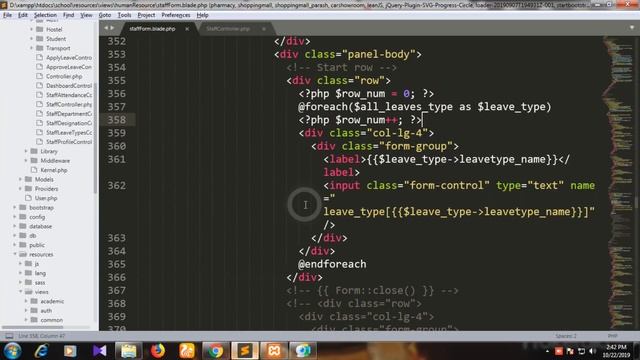Close the StaffController.php tab
The height and width of the screenshot is (360, 640).
pos(264,29)
